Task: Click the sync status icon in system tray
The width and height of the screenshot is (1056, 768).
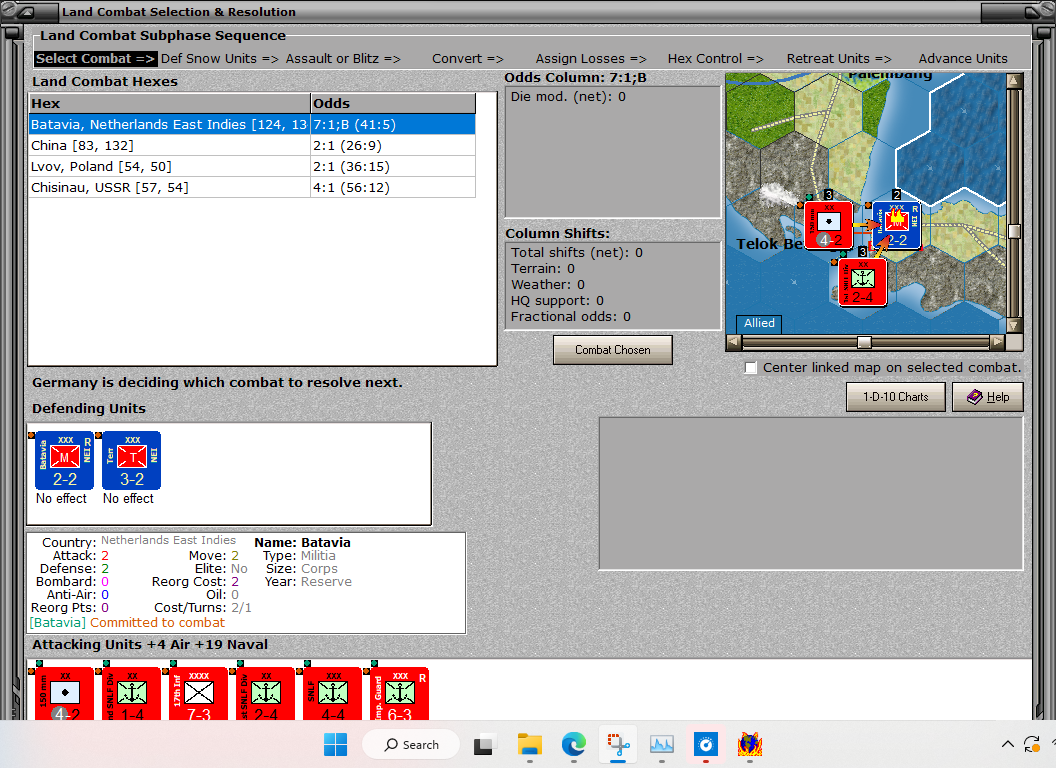Action: tap(1032, 744)
